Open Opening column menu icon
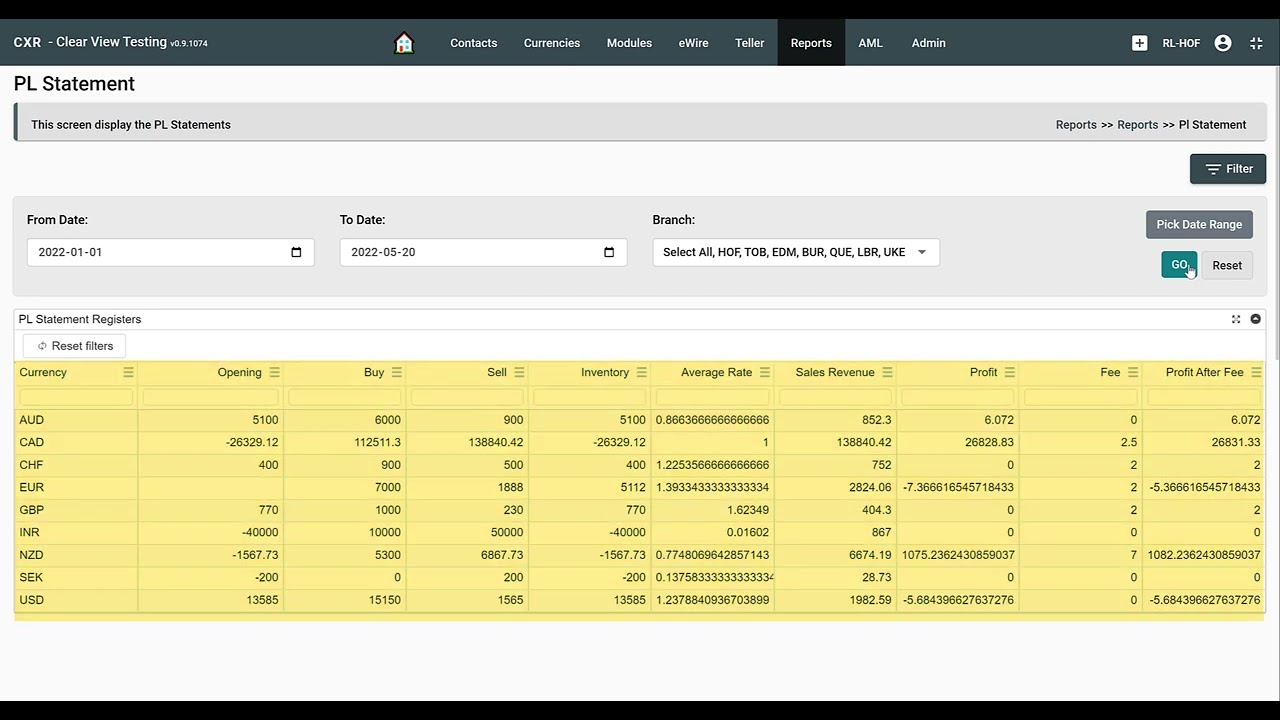 [274, 372]
